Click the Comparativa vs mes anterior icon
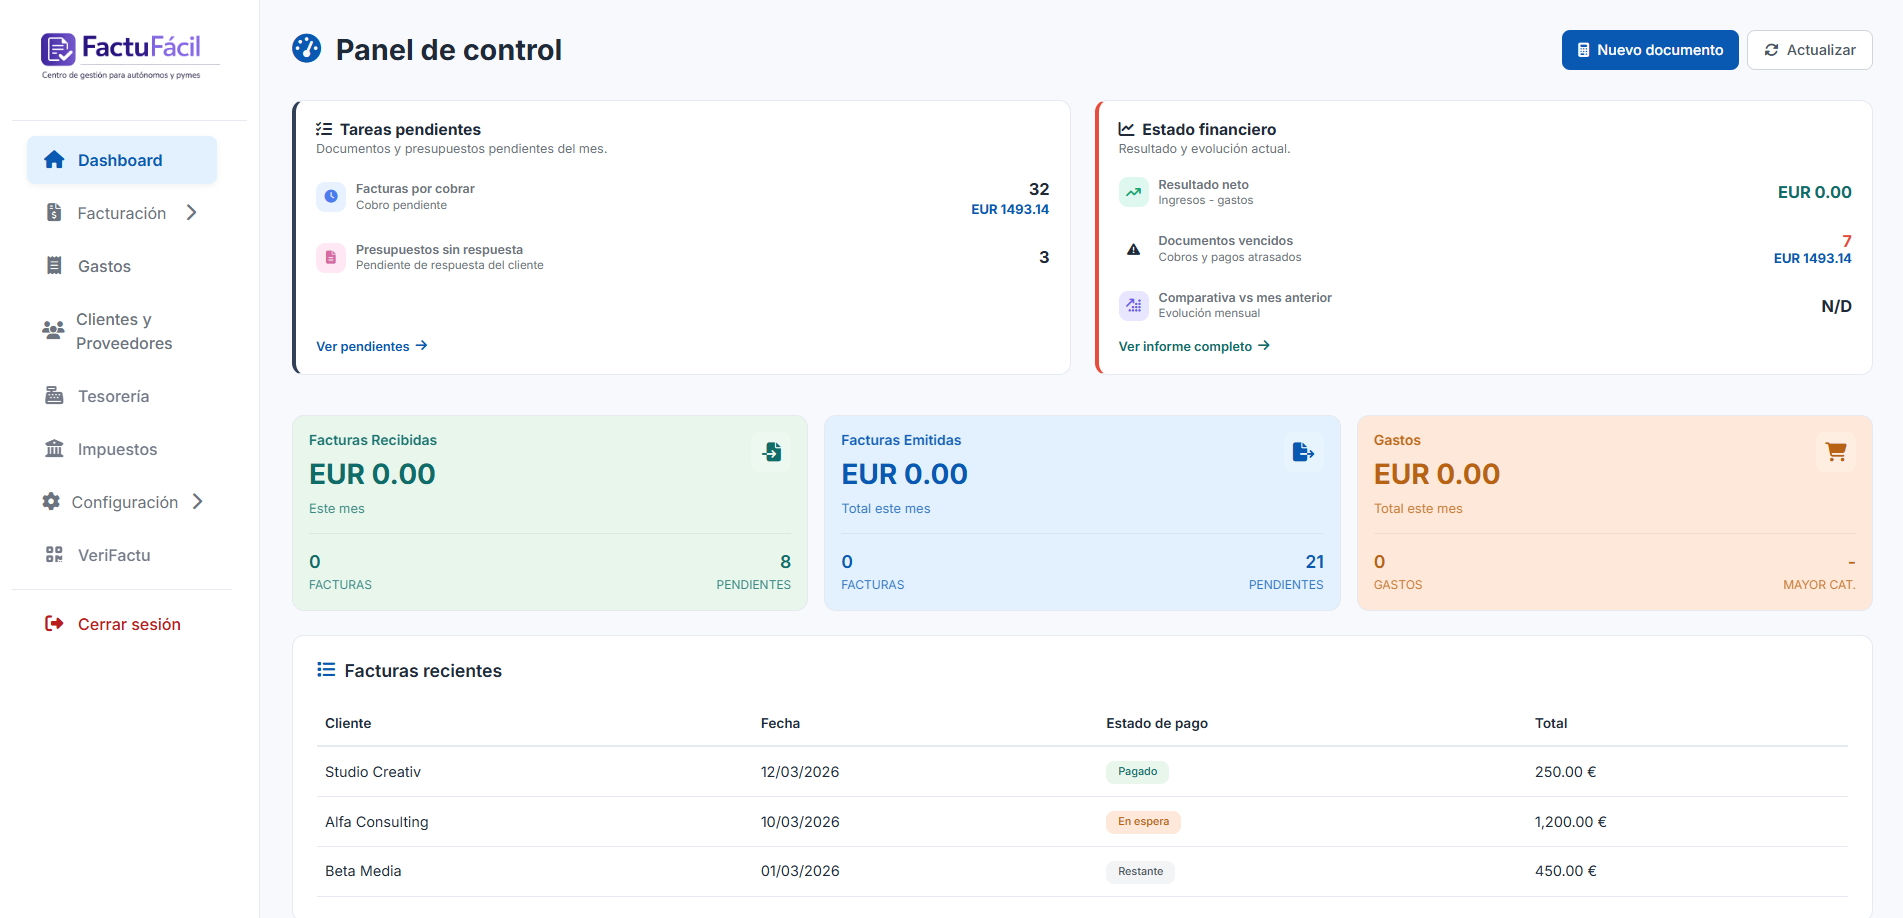 (1133, 305)
